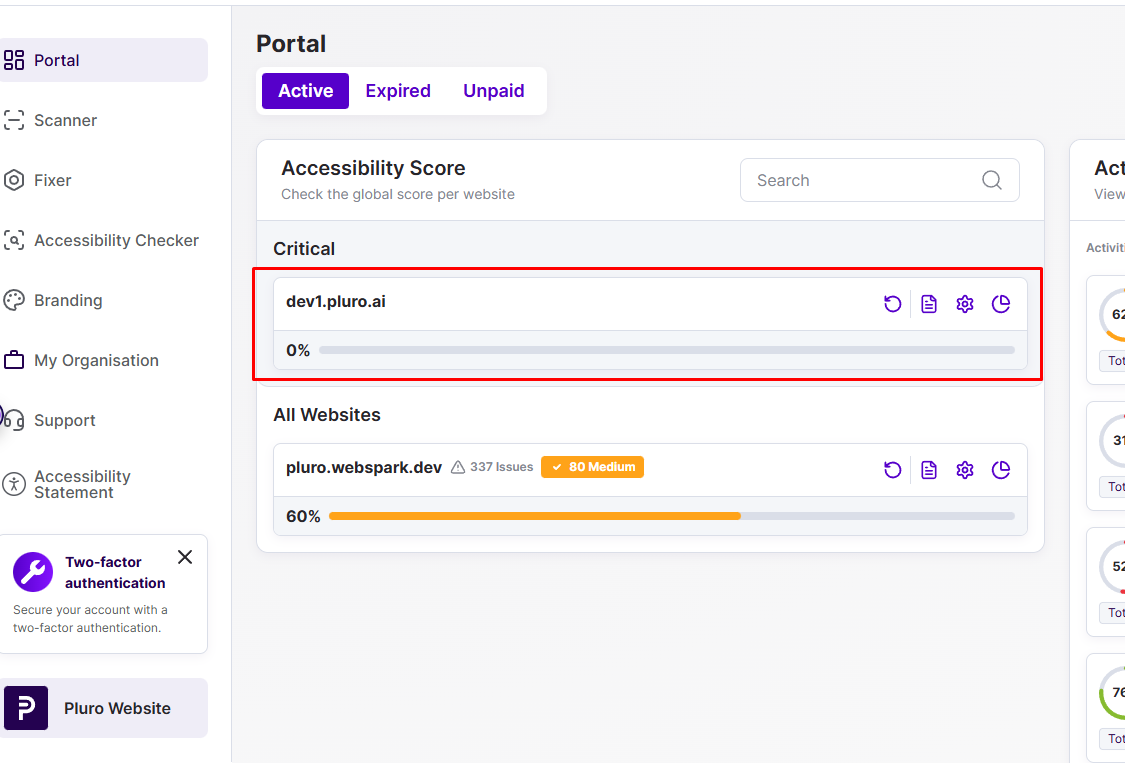Navigate to Branding page
Image resolution: width=1125 pixels, height=763 pixels.
pyautogui.click(x=68, y=300)
